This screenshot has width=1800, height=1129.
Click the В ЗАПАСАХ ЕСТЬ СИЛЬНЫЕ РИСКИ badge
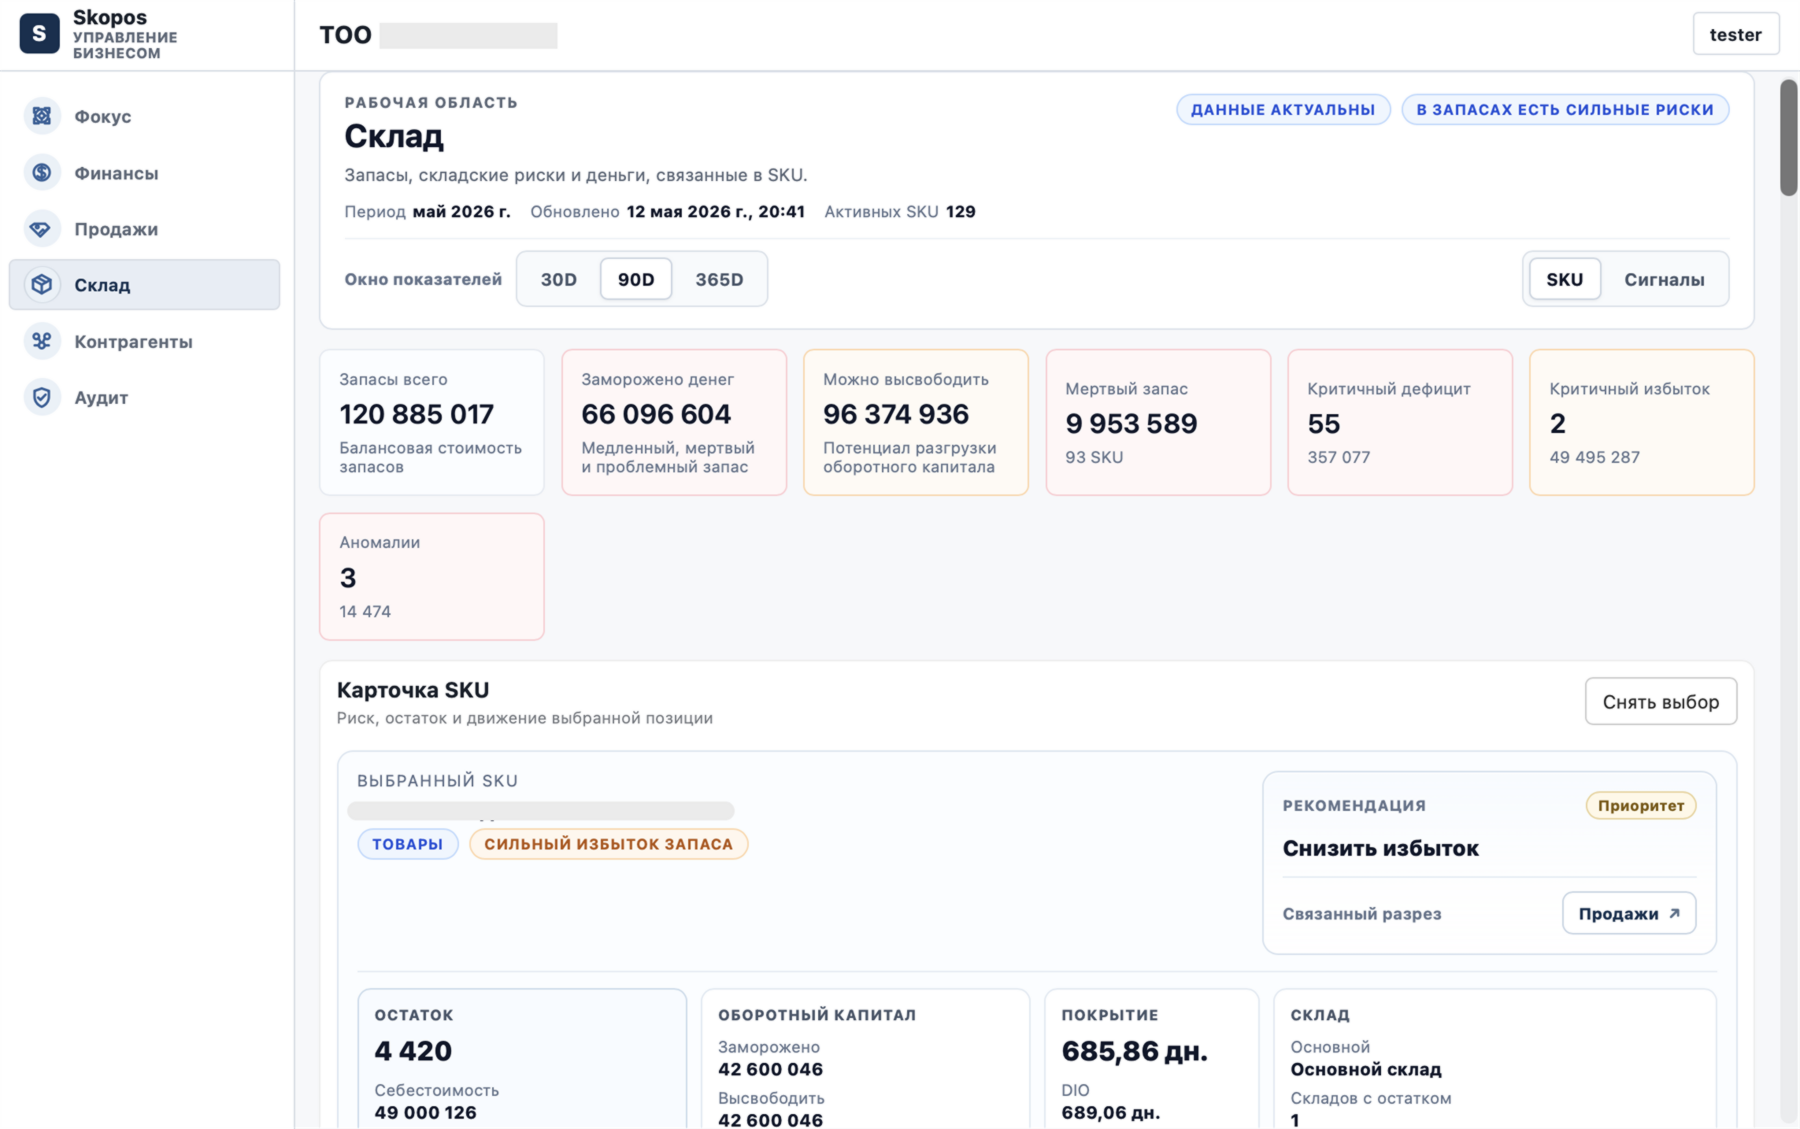coord(1565,109)
